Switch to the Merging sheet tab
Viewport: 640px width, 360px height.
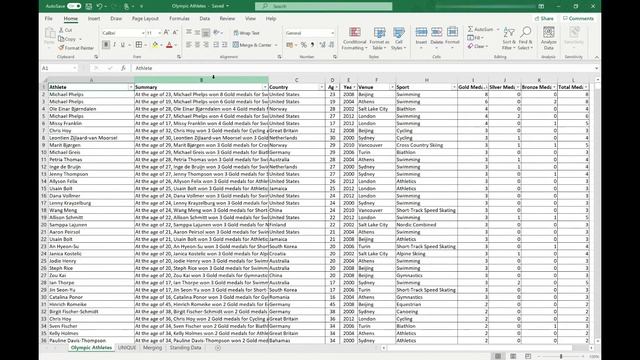(152, 348)
